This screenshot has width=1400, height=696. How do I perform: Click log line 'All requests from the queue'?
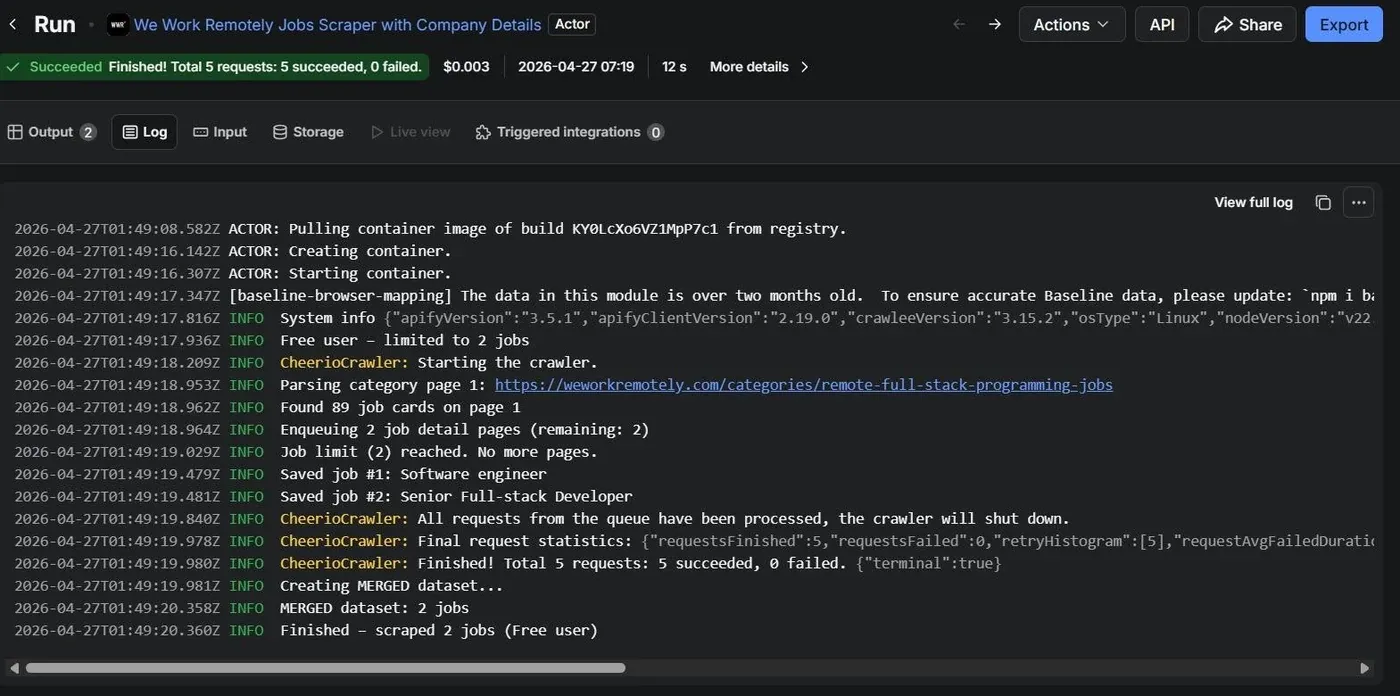542,519
